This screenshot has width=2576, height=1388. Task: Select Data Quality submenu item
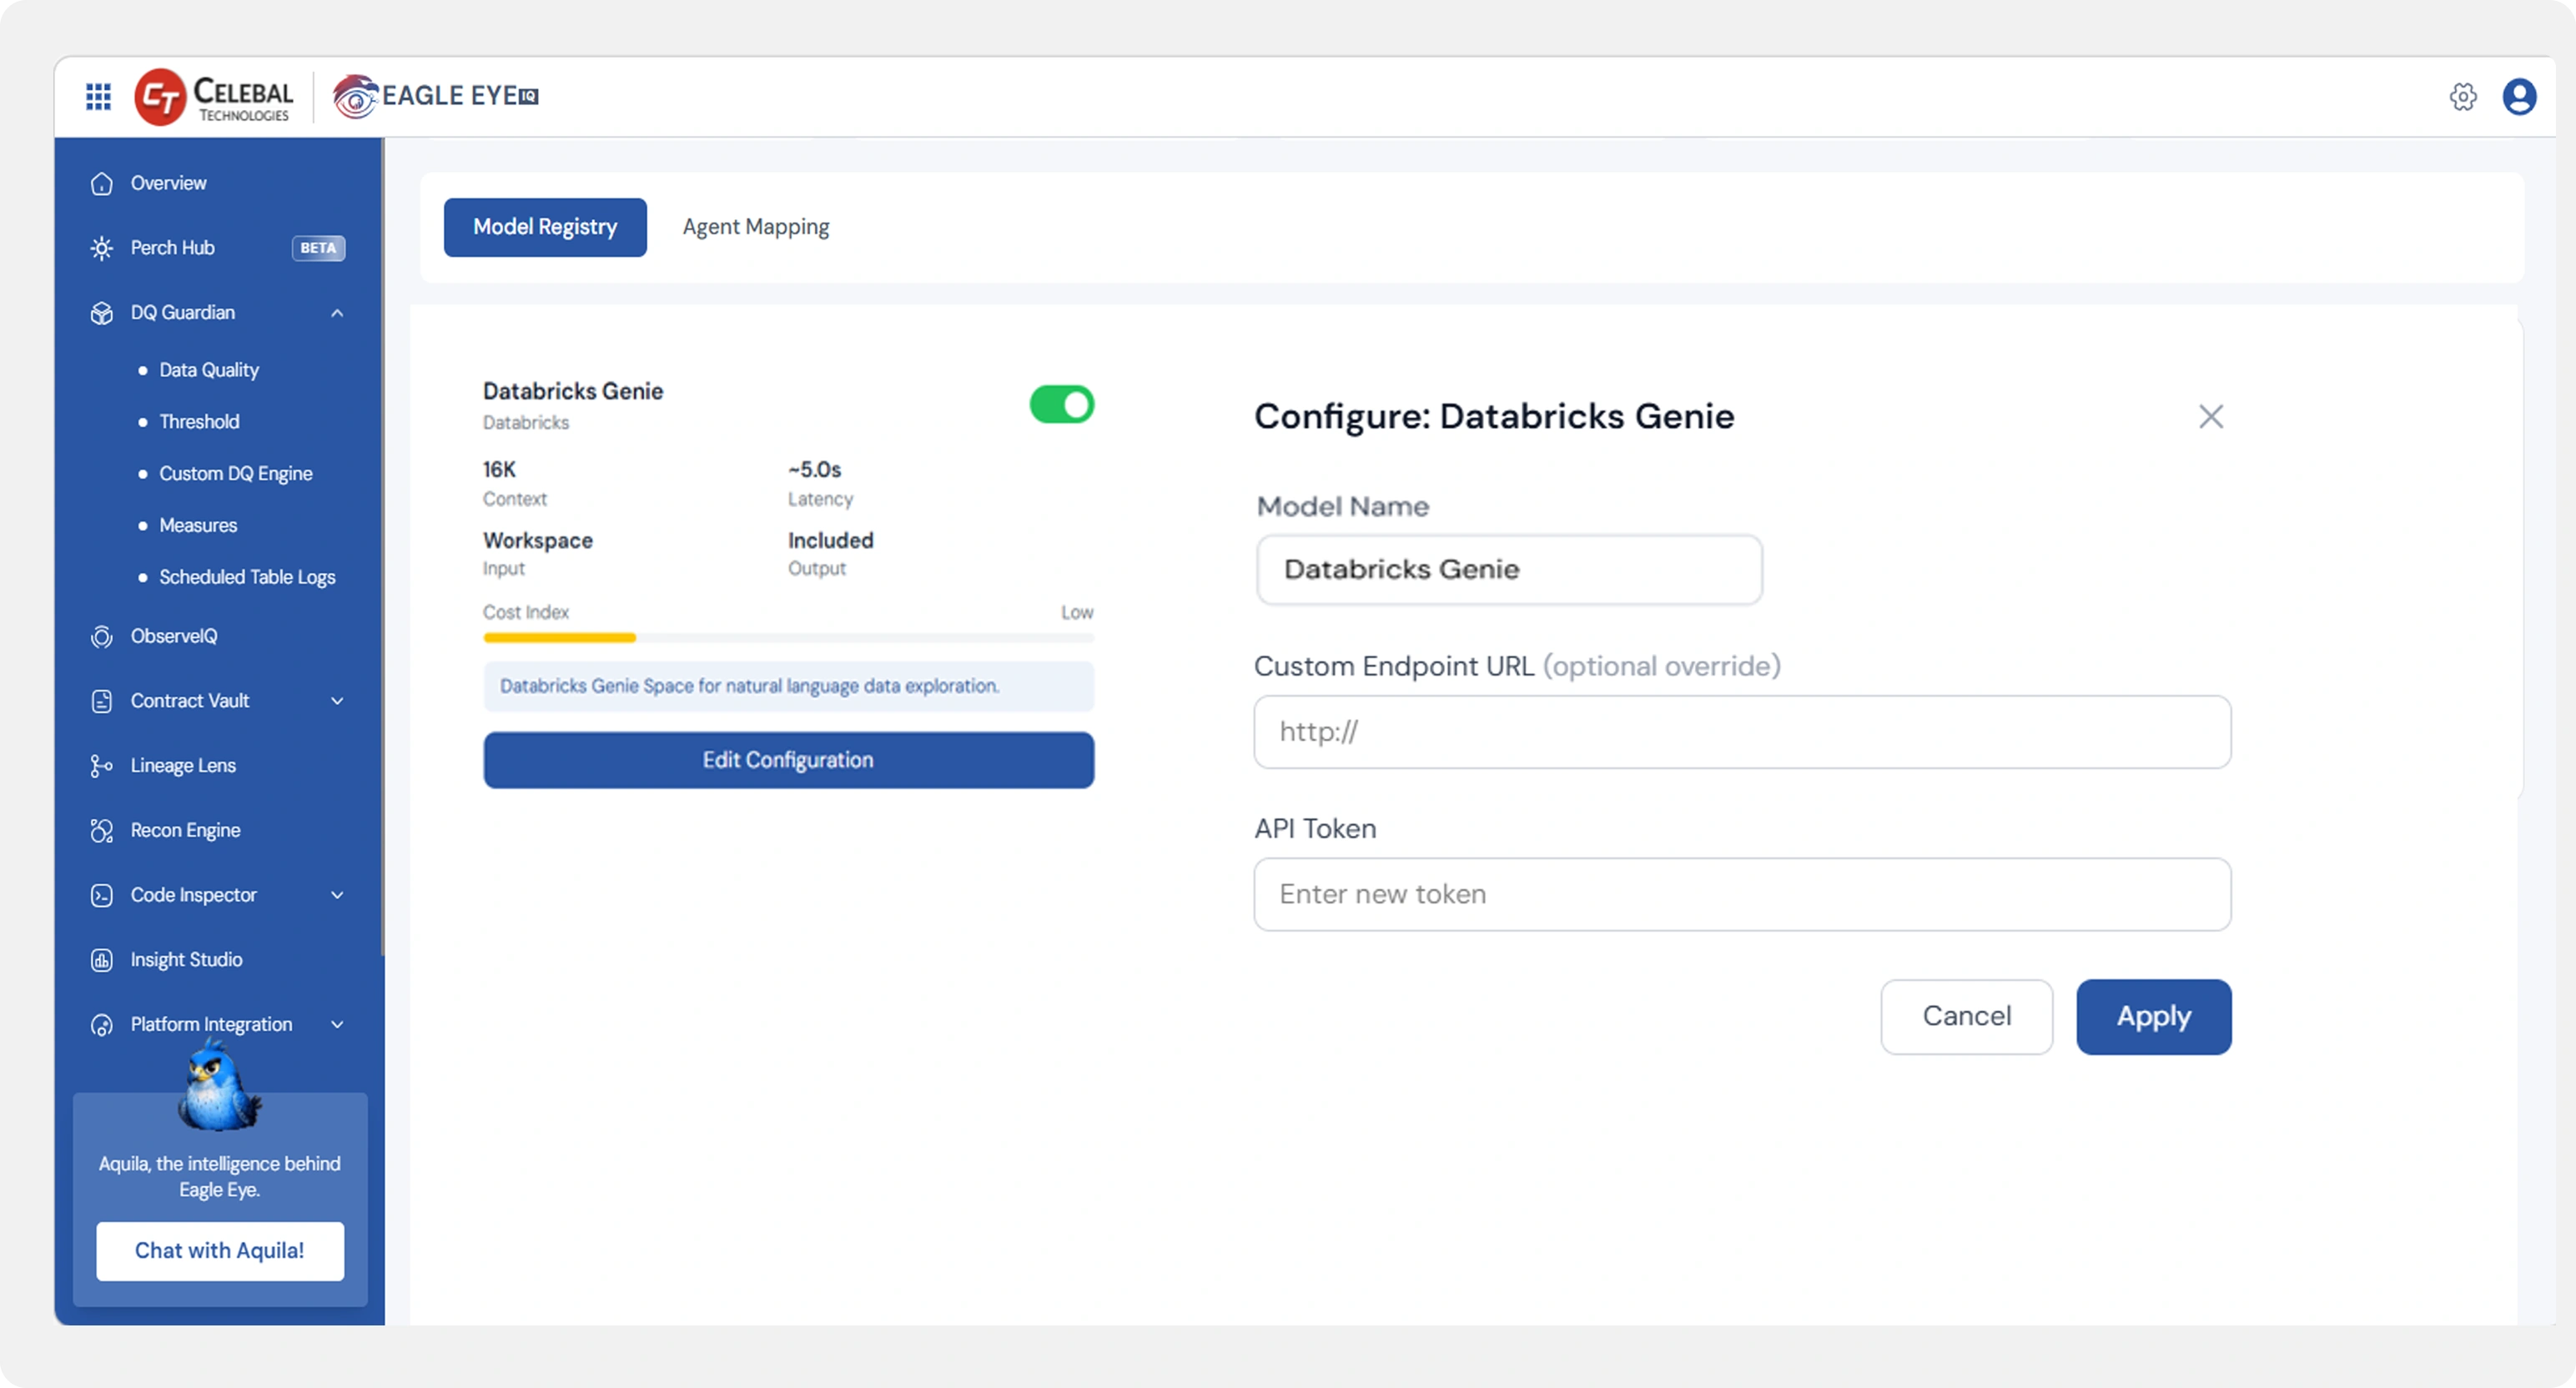click(209, 370)
